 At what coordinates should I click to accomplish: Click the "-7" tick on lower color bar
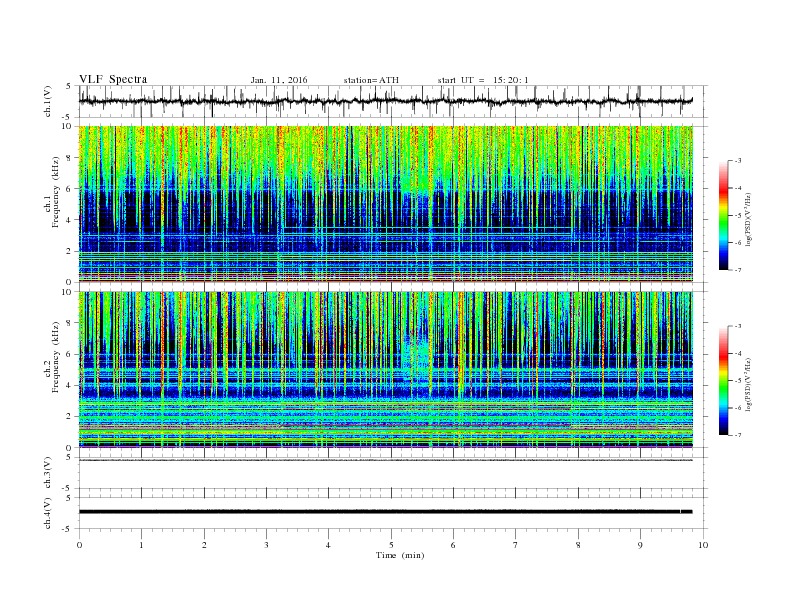coord(737,435)
